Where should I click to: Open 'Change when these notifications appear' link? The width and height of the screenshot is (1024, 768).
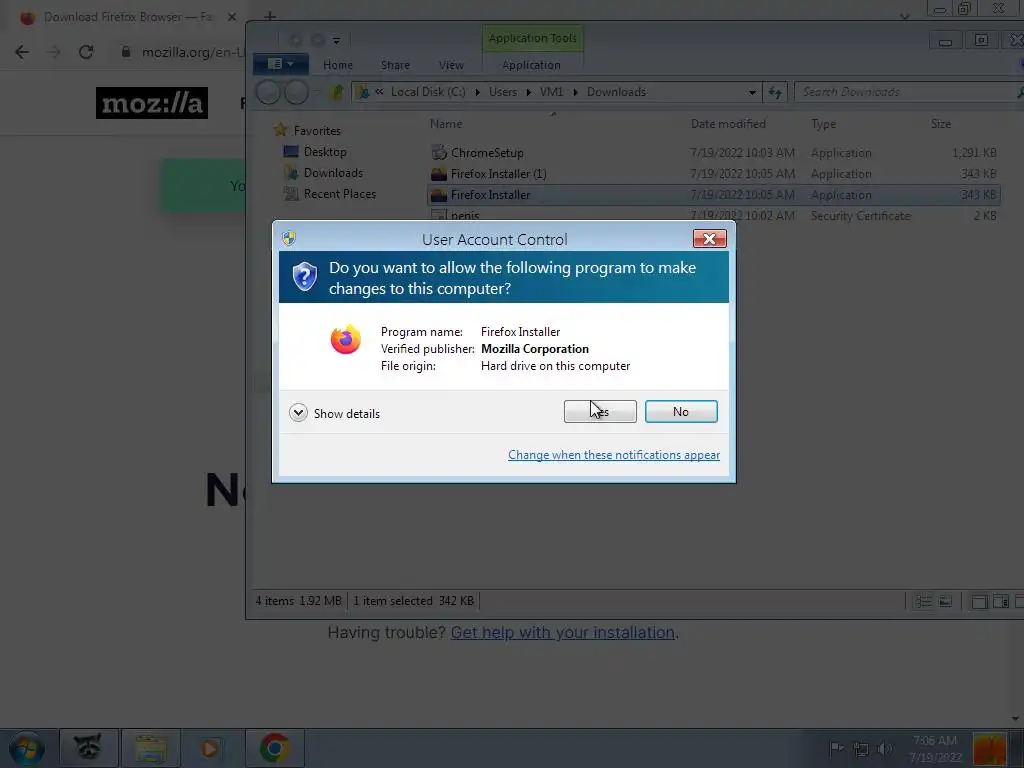point(613,455)
